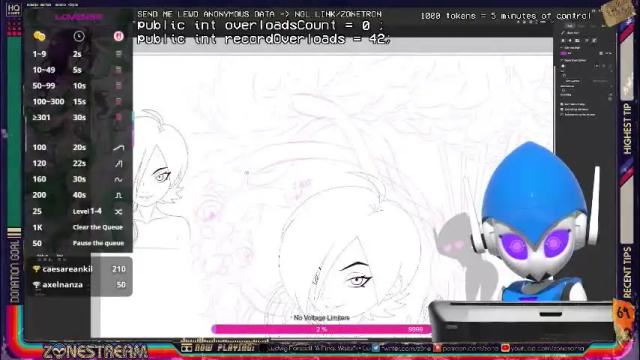The image size is (640, 360).
Task: Click trophy icon next to axelnanza
Action: coord(36,284)
